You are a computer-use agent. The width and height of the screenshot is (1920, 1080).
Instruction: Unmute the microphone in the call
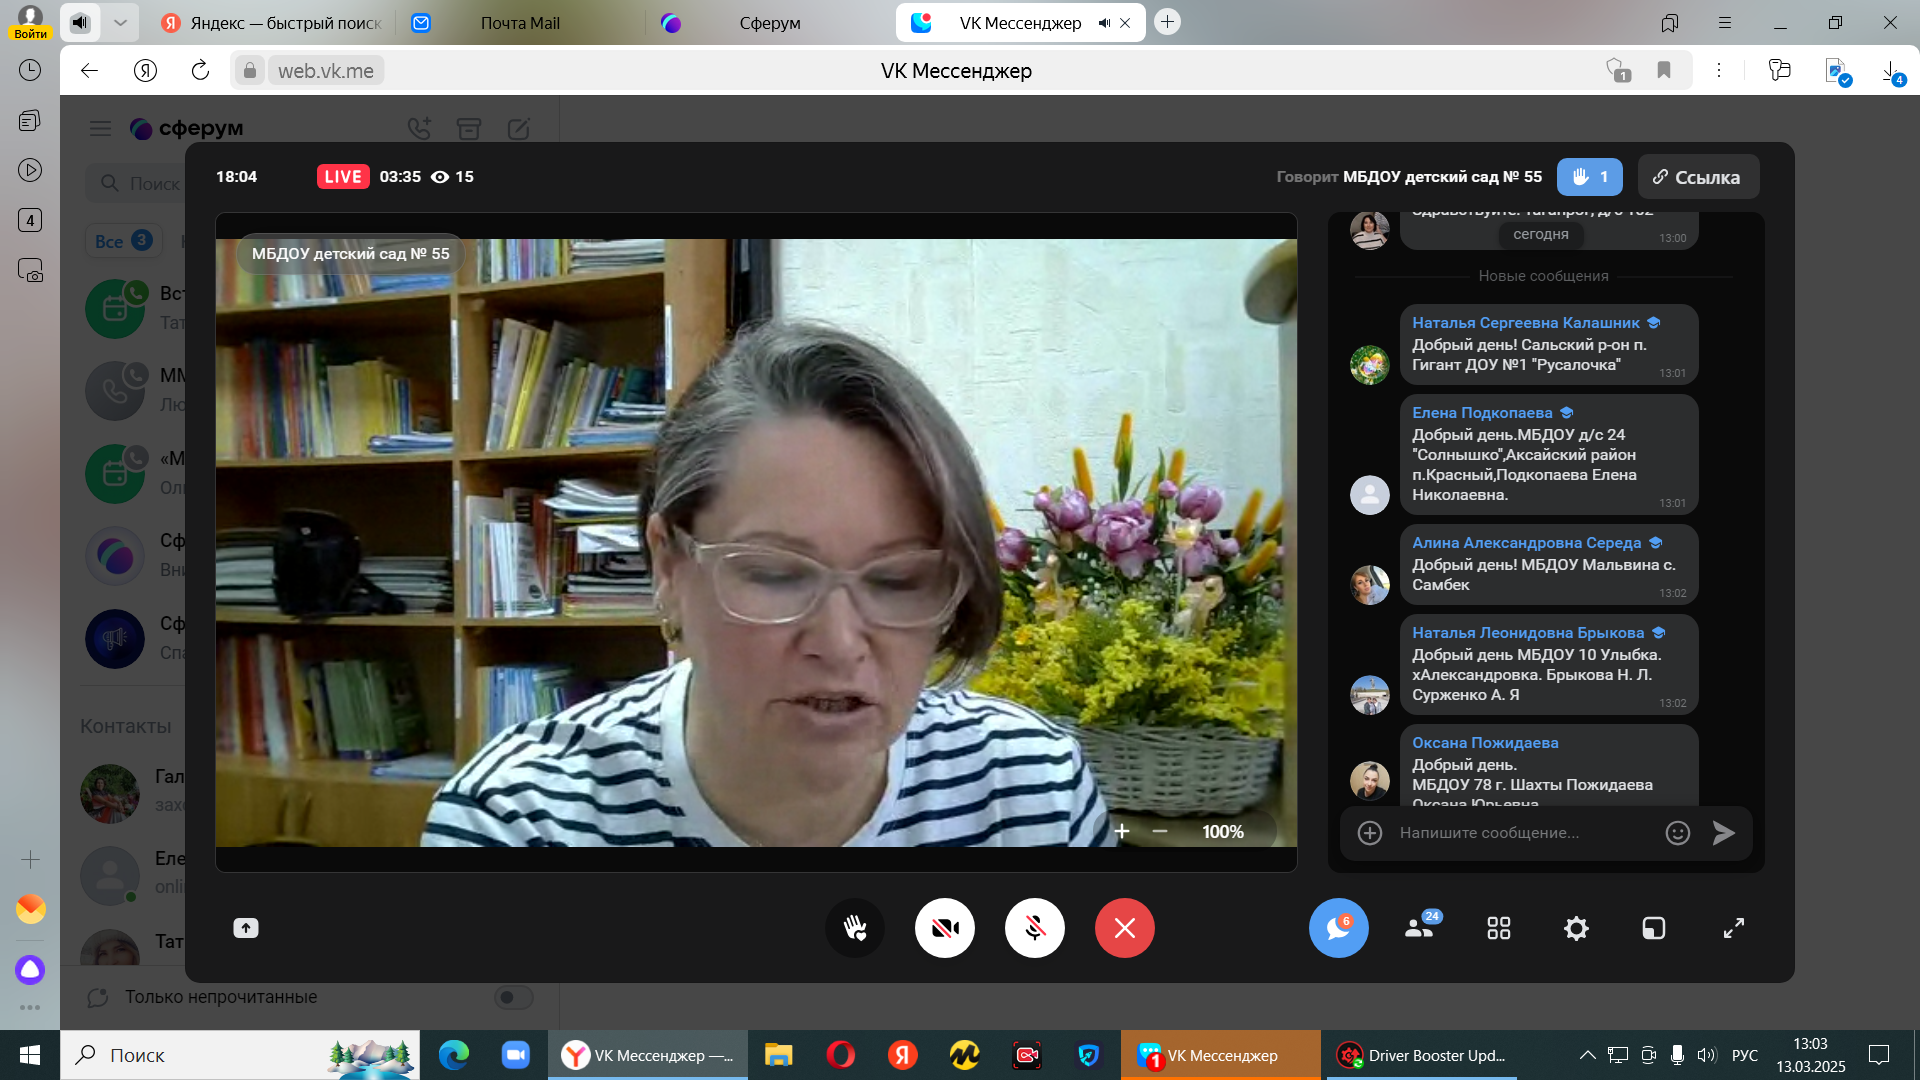[x=1035, y=928]
